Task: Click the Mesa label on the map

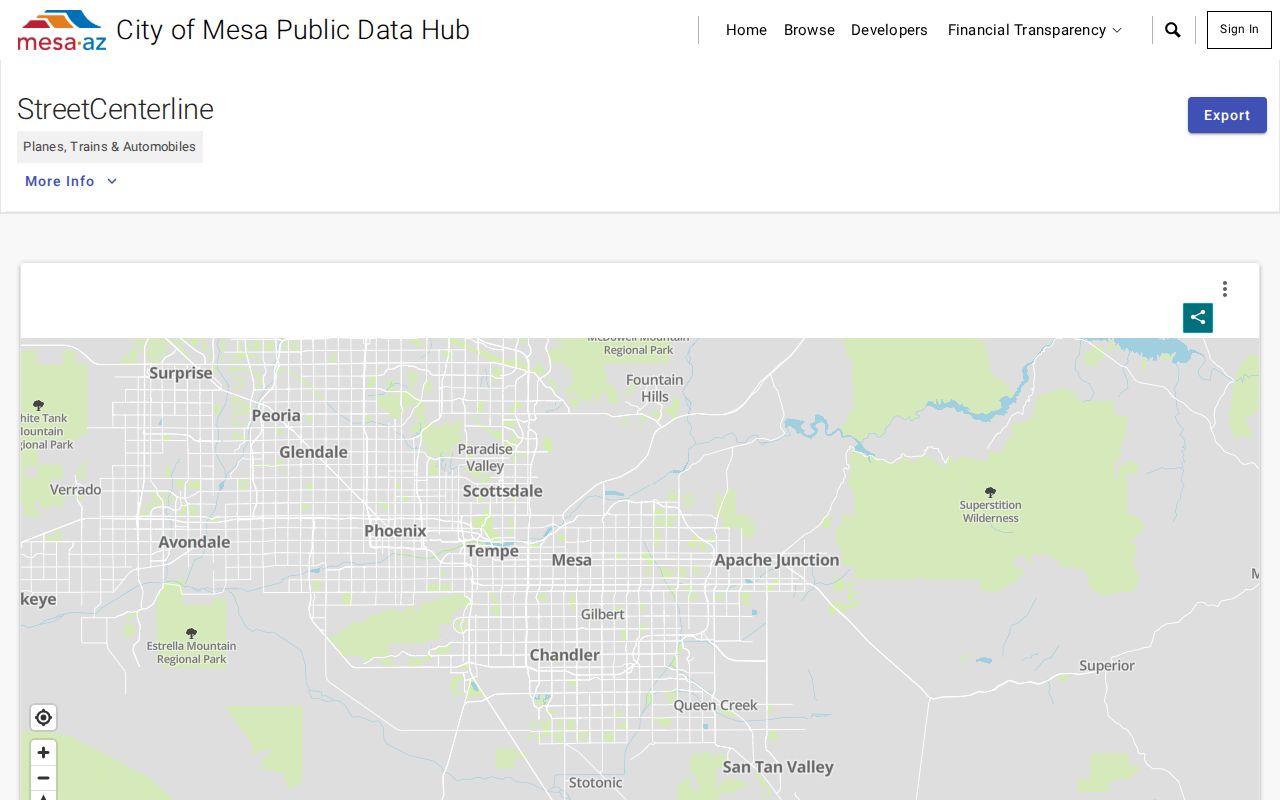Action: coord(572,560)
